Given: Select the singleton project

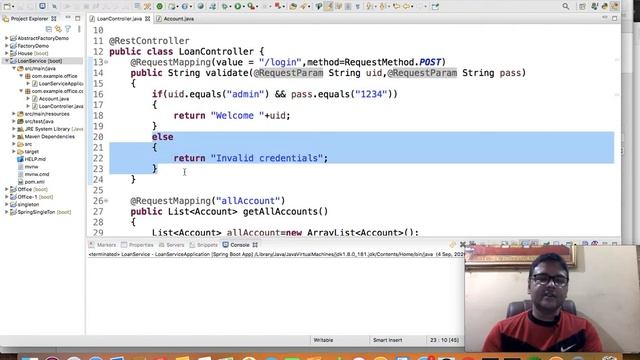Looking at the screenshot, I should point(28,204).
